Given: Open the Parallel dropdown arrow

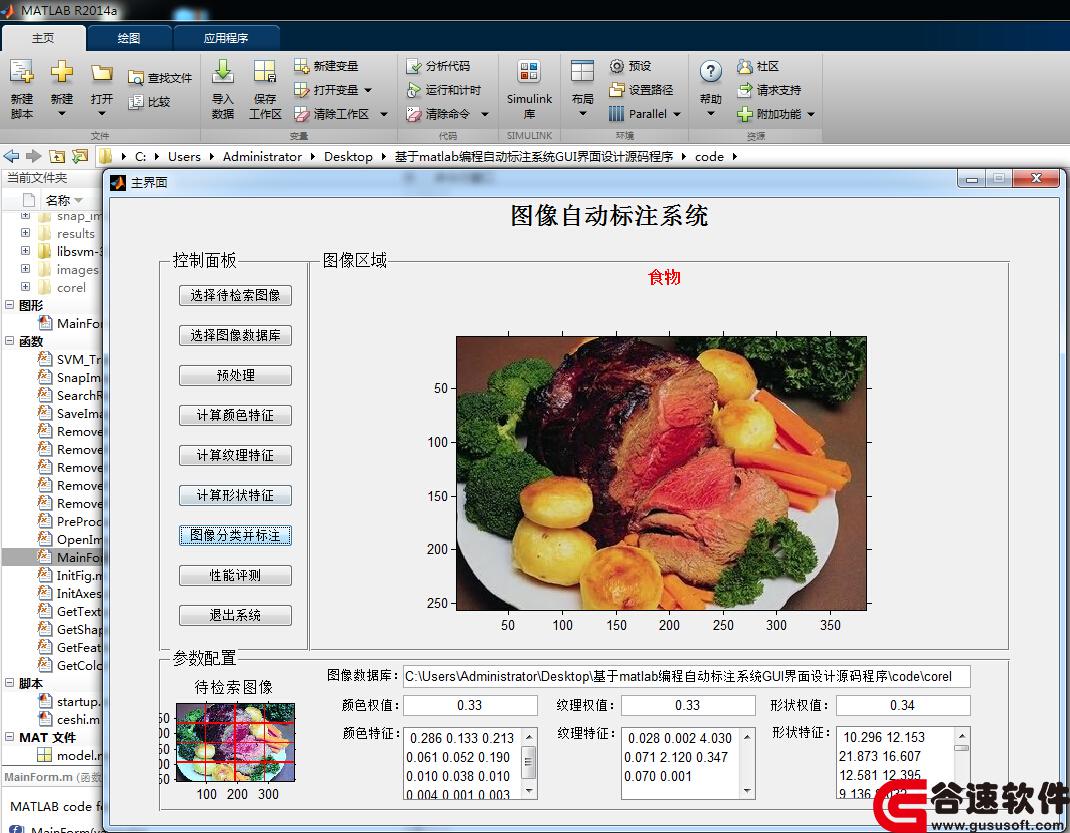Looking at the screenshot, I should point(677,114).
